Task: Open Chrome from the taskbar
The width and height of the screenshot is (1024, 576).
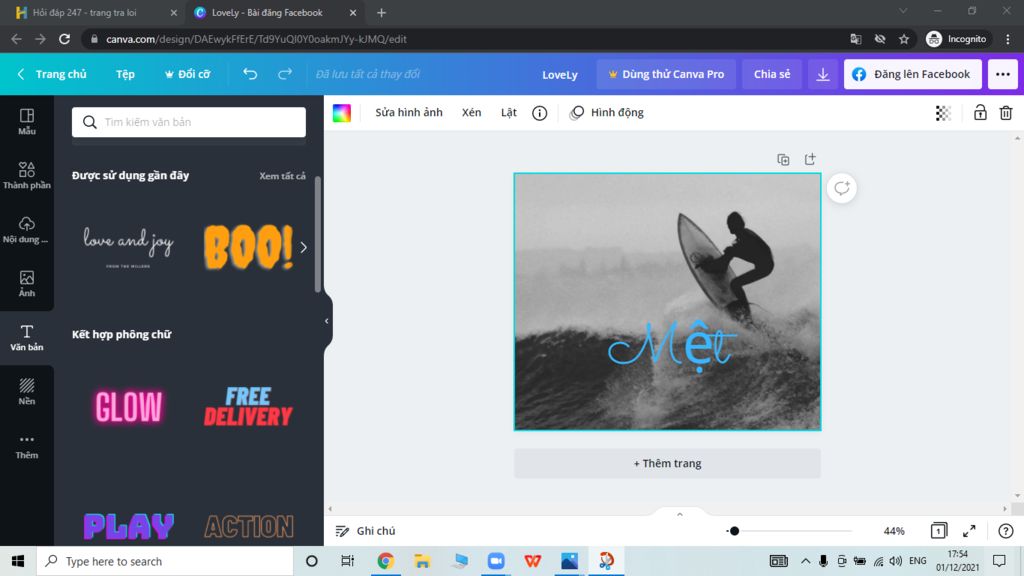Action: pos(385,561)
